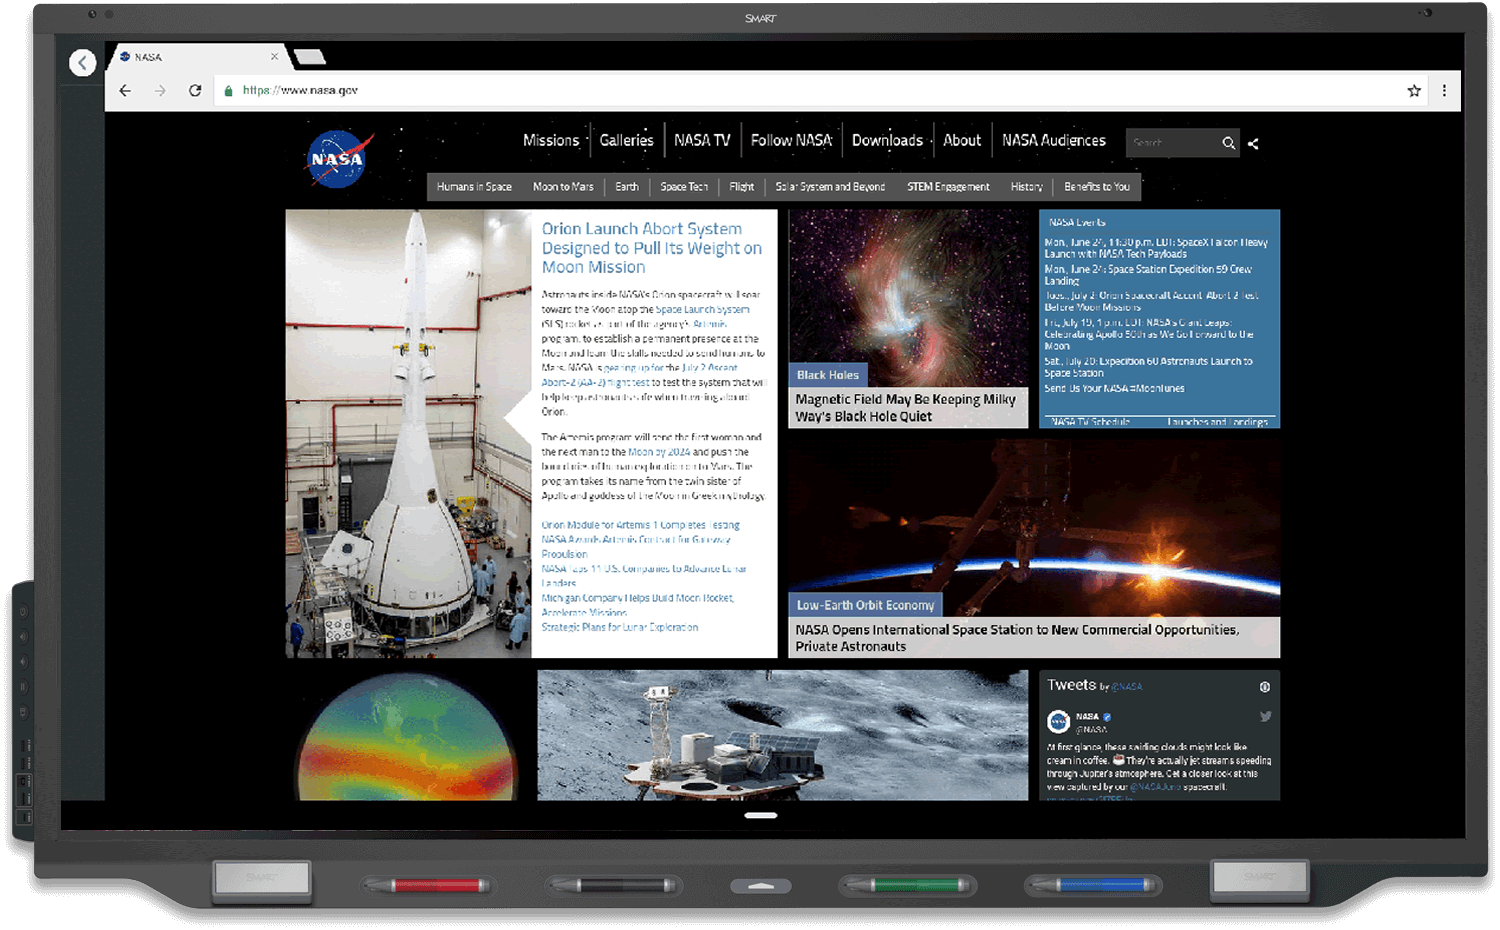Select the Earth topic

(627, 187)
